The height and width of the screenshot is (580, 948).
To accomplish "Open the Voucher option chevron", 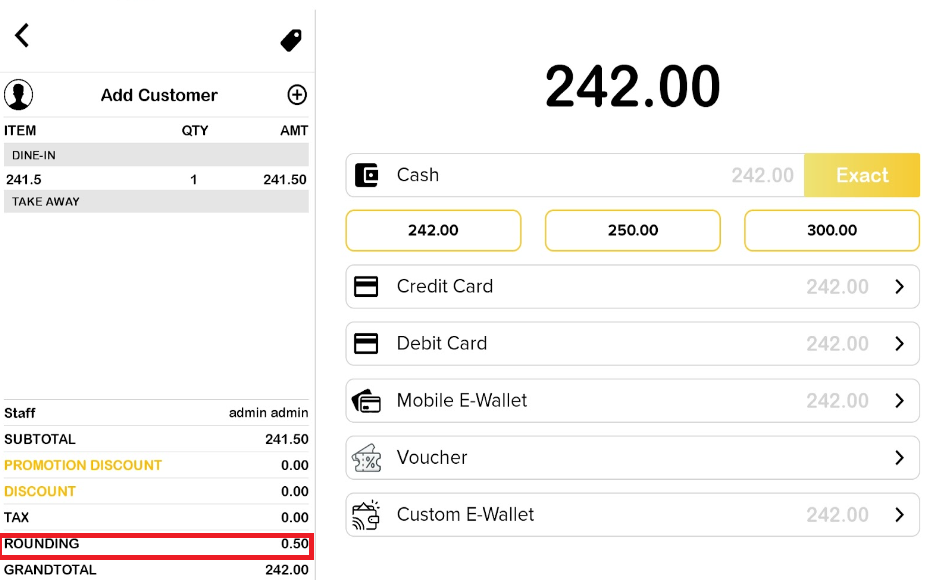I will click(x=899, y=458).
